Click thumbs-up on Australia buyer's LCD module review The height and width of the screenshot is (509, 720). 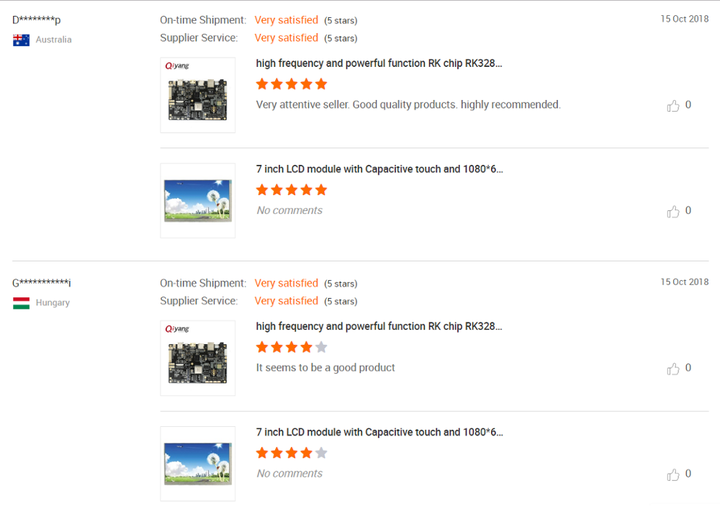pos(673,211)
